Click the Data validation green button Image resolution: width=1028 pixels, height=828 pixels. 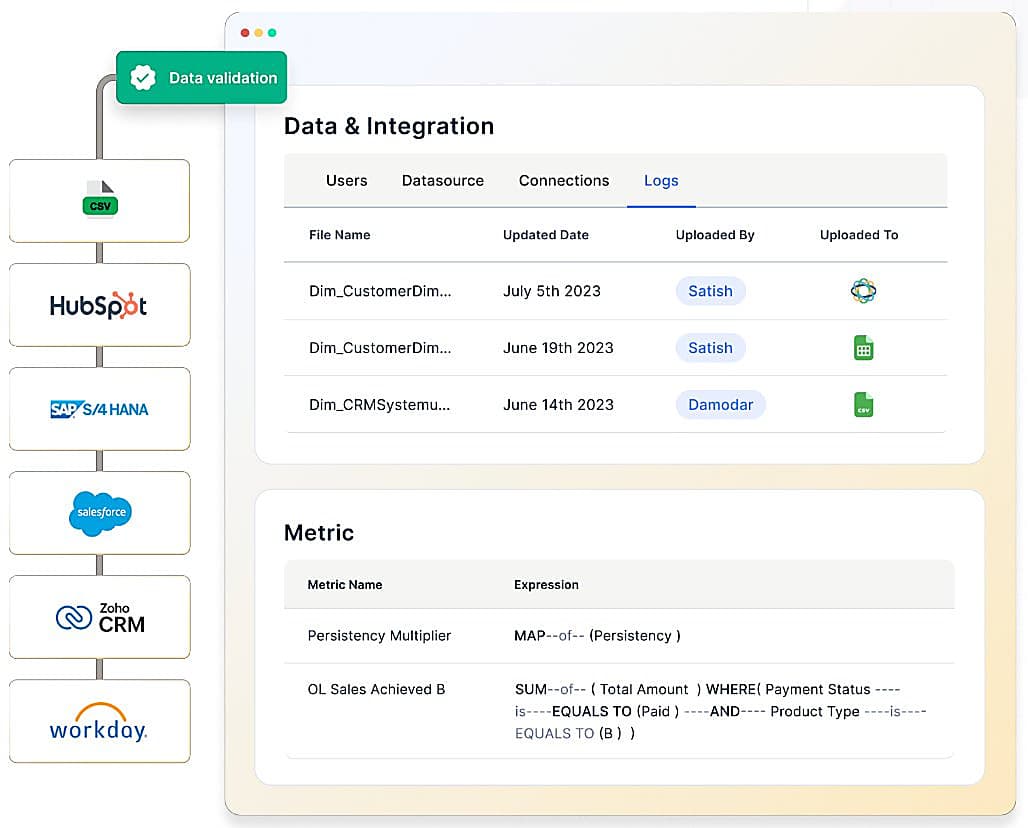(201, 77)
